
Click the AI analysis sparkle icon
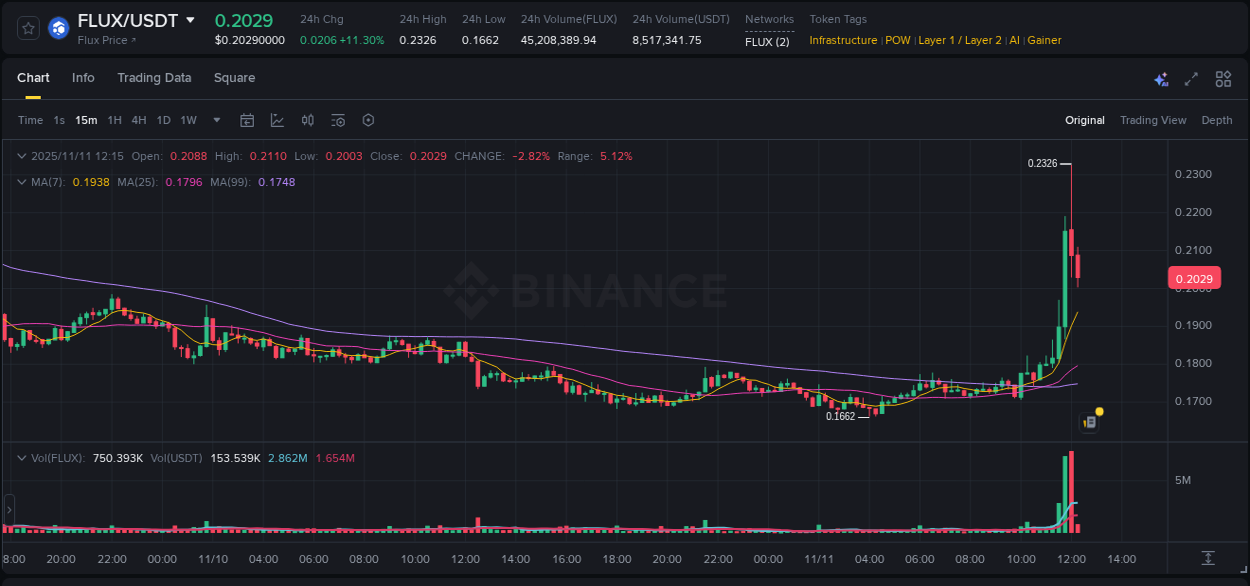point(1161,78)
